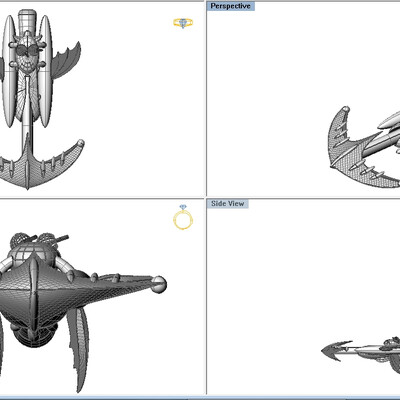Select the large sphere tip in lower-left viewport
Image resolution: width=400 pixels, height=400 pixels.
click(x=159, y=285)
